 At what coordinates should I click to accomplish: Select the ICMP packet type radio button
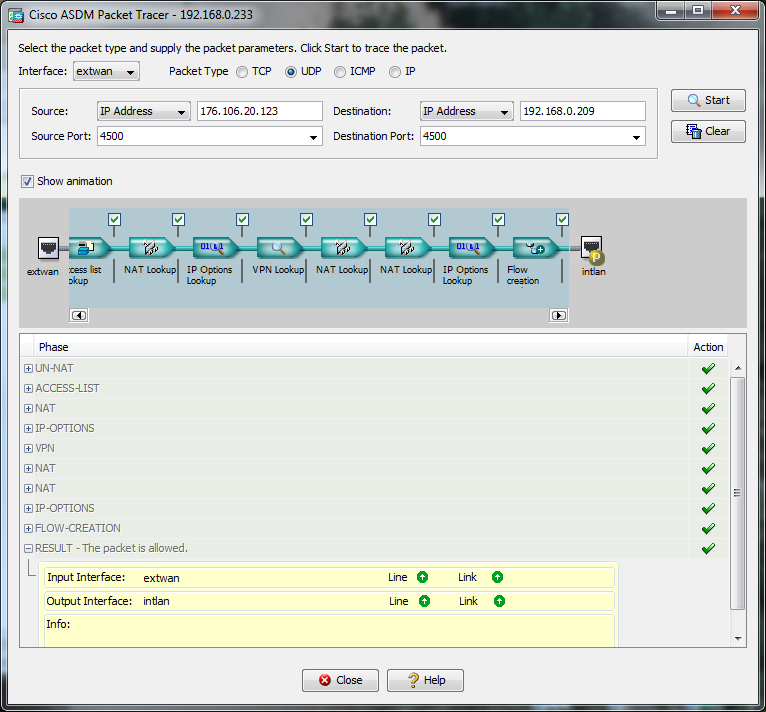(340, 72)
